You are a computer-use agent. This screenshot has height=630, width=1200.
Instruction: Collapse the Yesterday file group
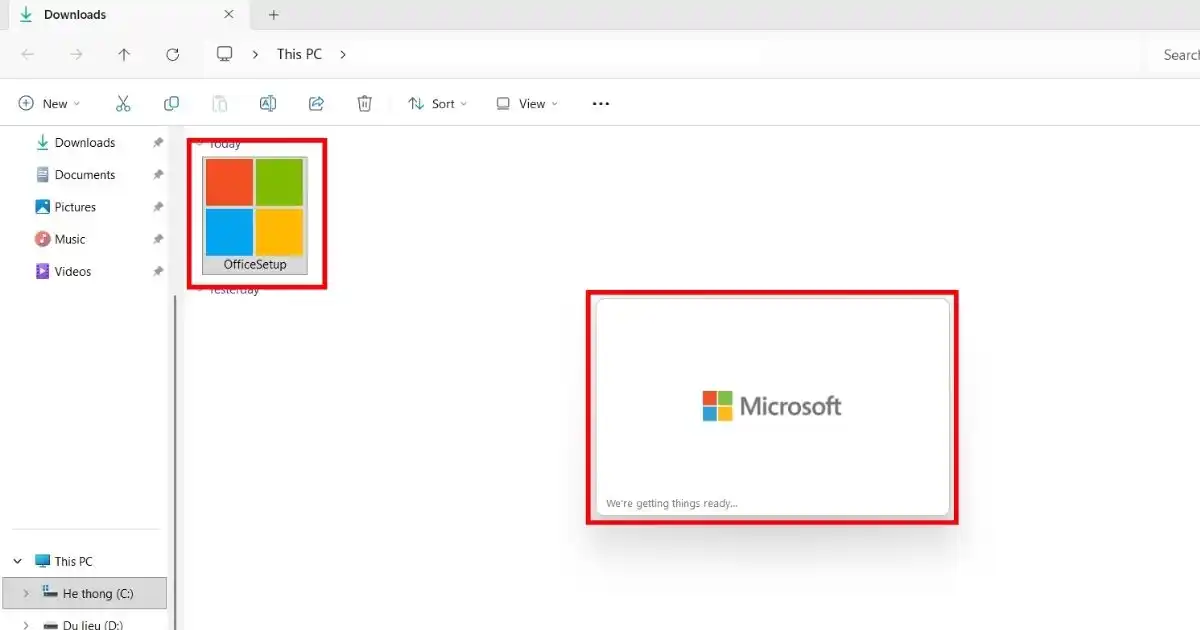click(x=200, y=290)
